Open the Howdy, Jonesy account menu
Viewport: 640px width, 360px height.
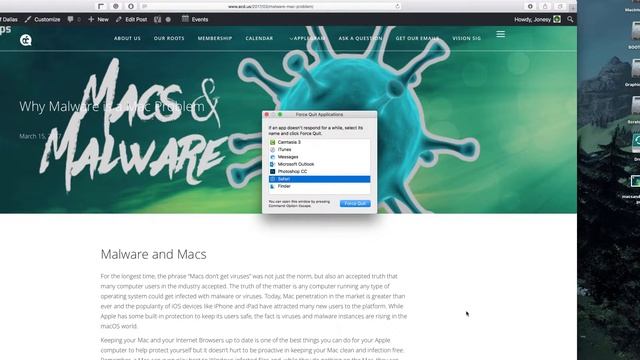click(537, 19)
